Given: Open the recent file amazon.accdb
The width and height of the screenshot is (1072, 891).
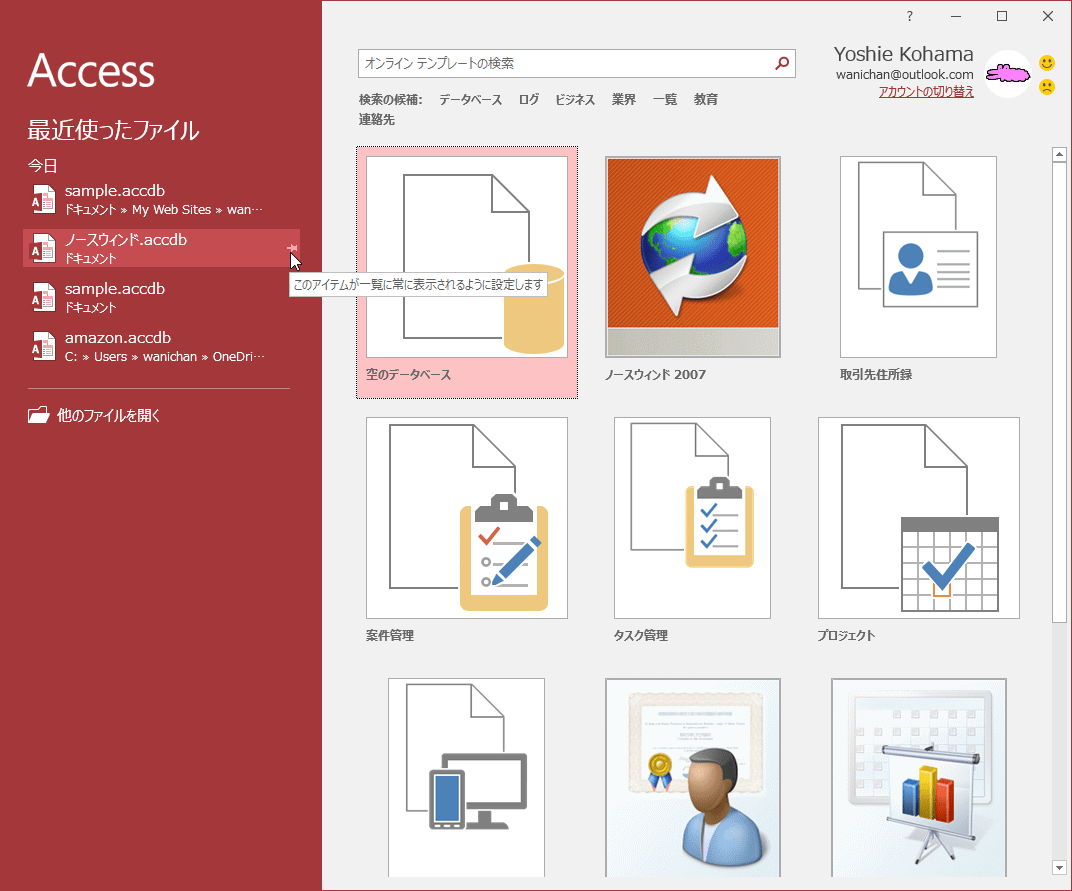Looking at the screenshot, I should (x=161, y=346).
